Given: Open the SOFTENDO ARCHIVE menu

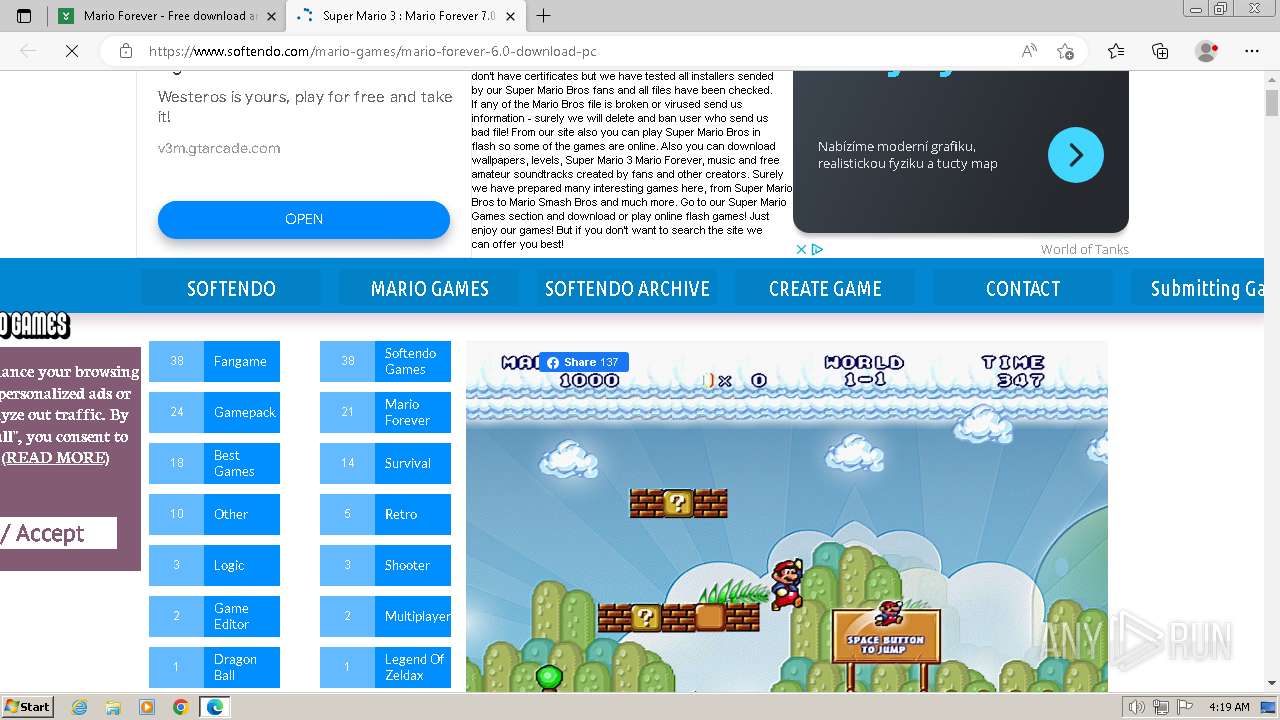Looking at the screenshot, I should click(627, 288).
